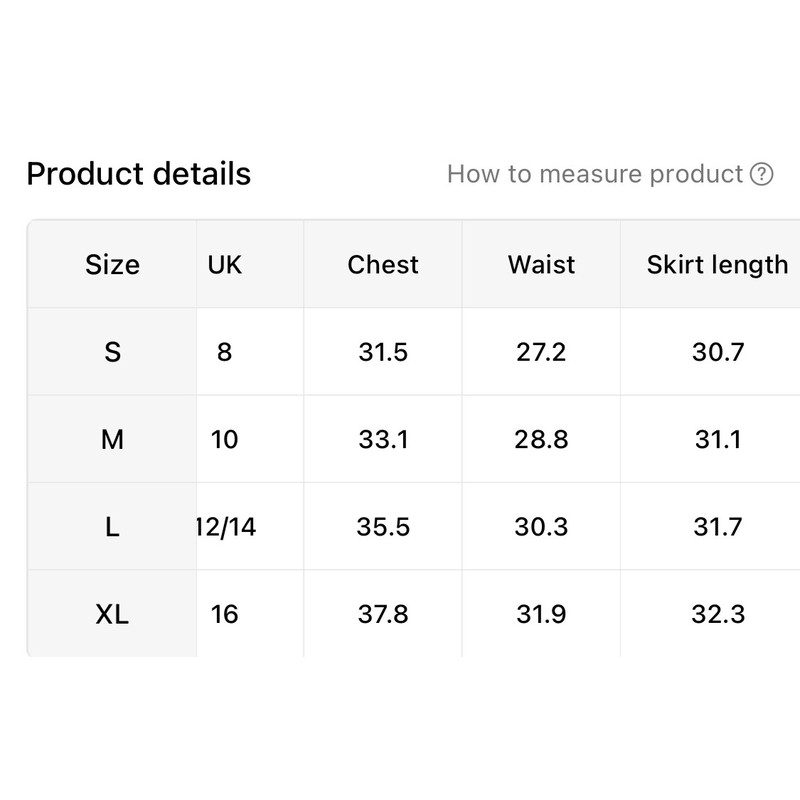Click the UK size 16 cell
Viewport: 800px width, 800px height.
click(x=226, y=613)
